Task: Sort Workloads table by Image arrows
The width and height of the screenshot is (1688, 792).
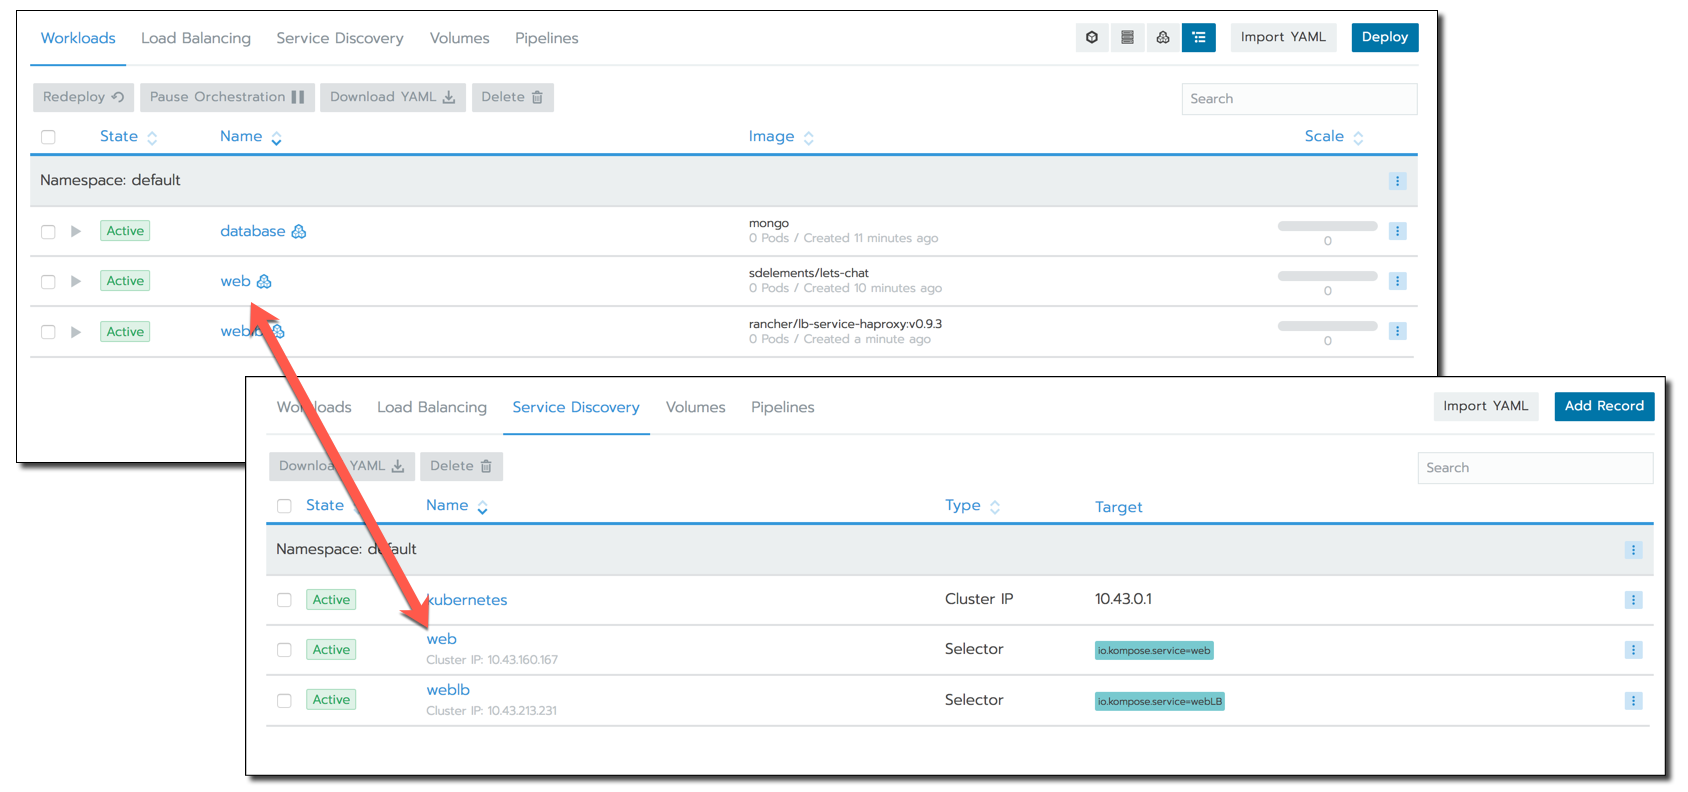Action: tap(808, 138)
